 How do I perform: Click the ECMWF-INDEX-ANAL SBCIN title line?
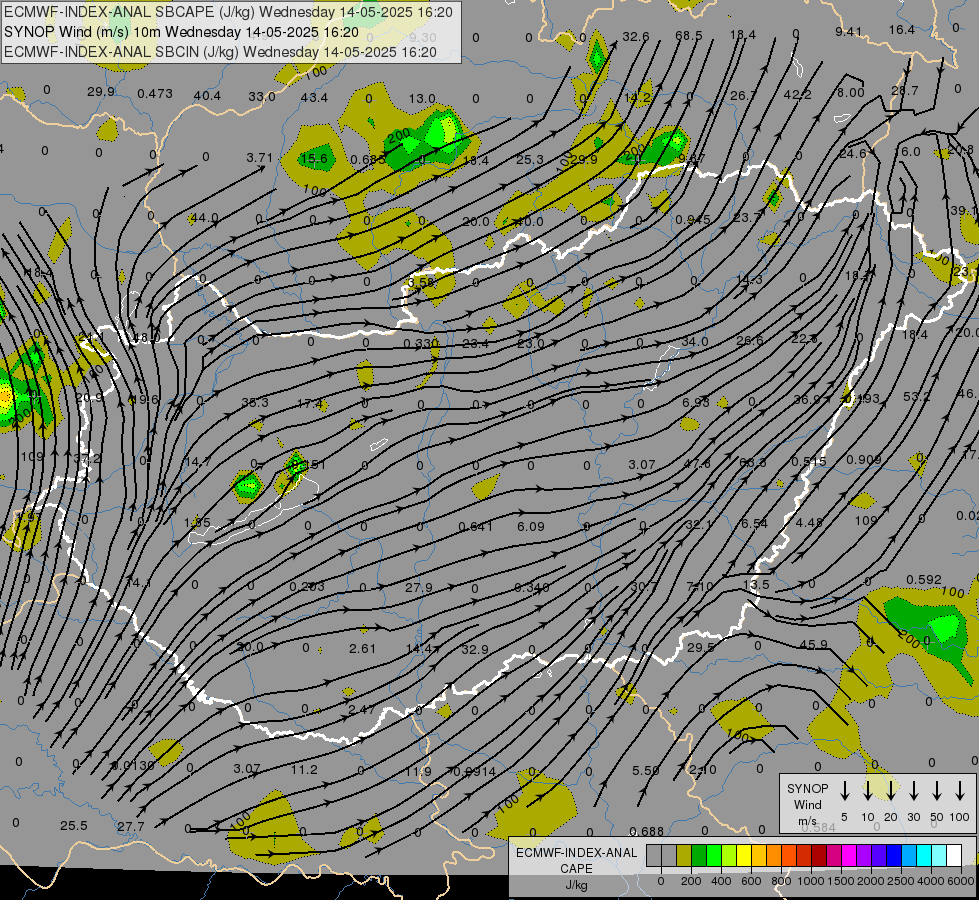pyautogui.click(x=220, y=52)
